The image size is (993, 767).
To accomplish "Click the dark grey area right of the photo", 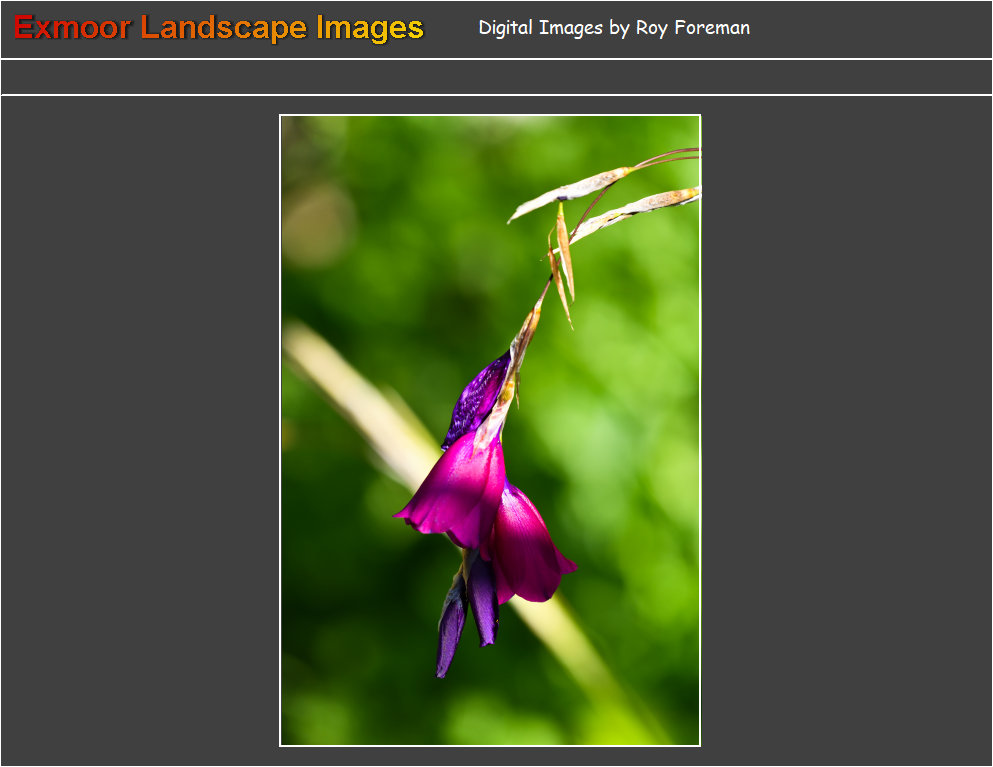I will point(845,430).
